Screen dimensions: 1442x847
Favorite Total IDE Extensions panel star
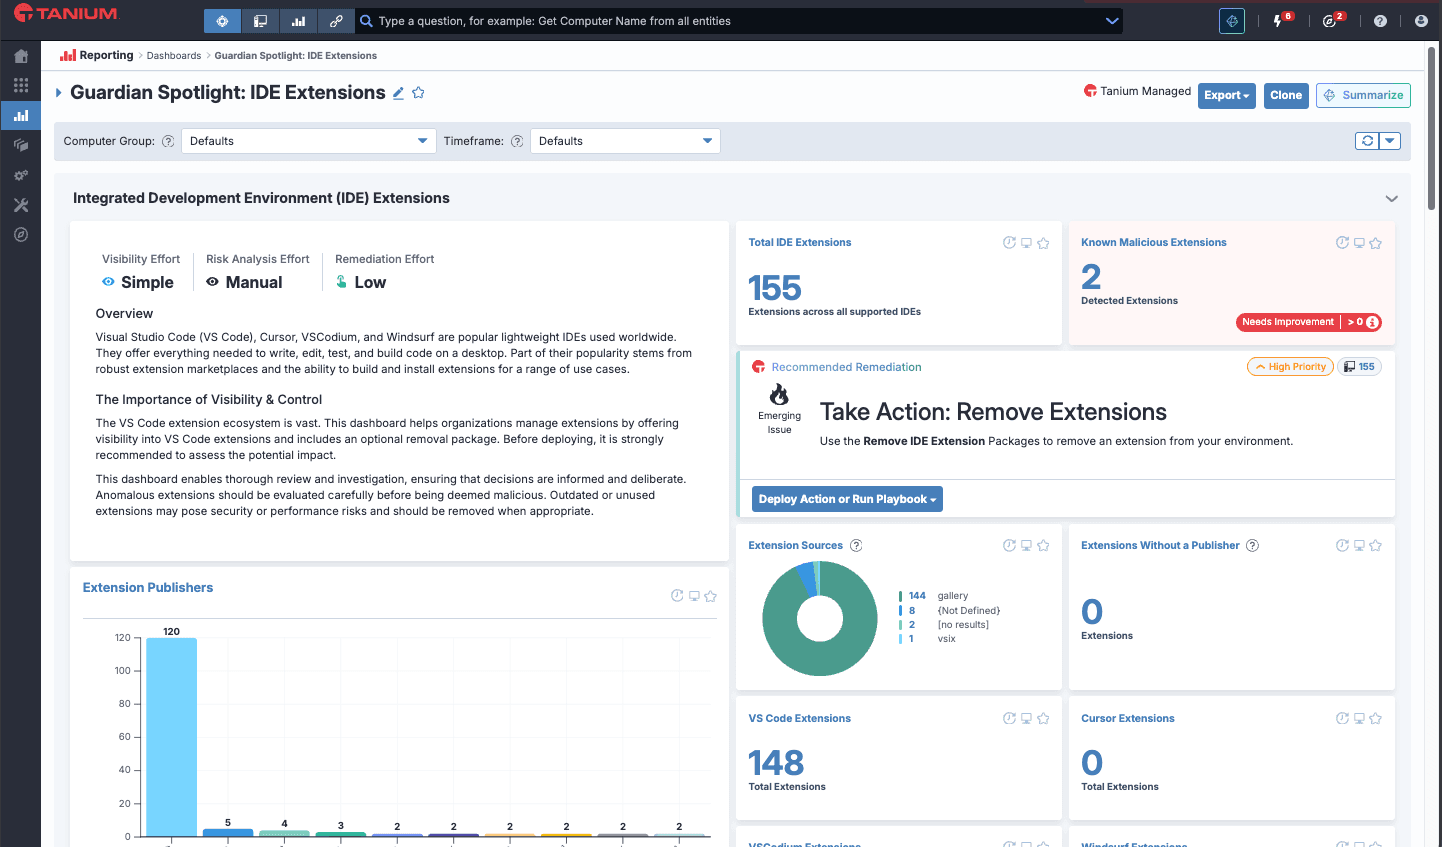[x=1043, y=243]
